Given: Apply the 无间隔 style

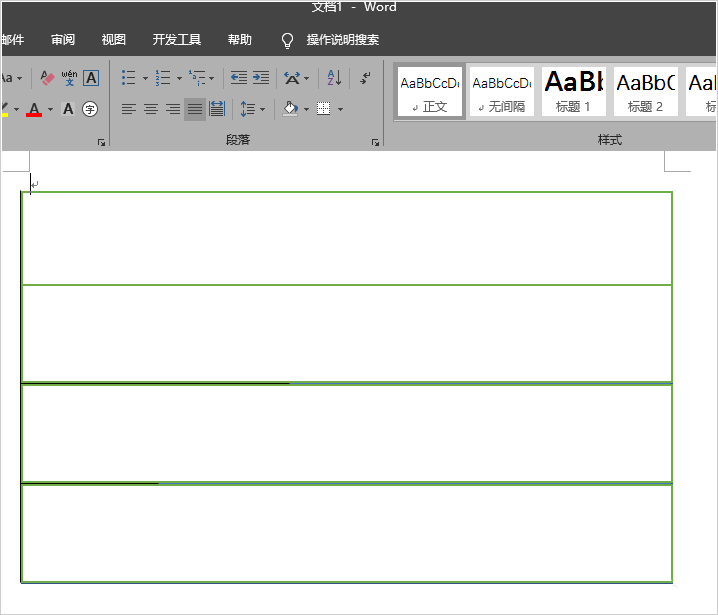Looking at the screenshot, I should [502, 92].
